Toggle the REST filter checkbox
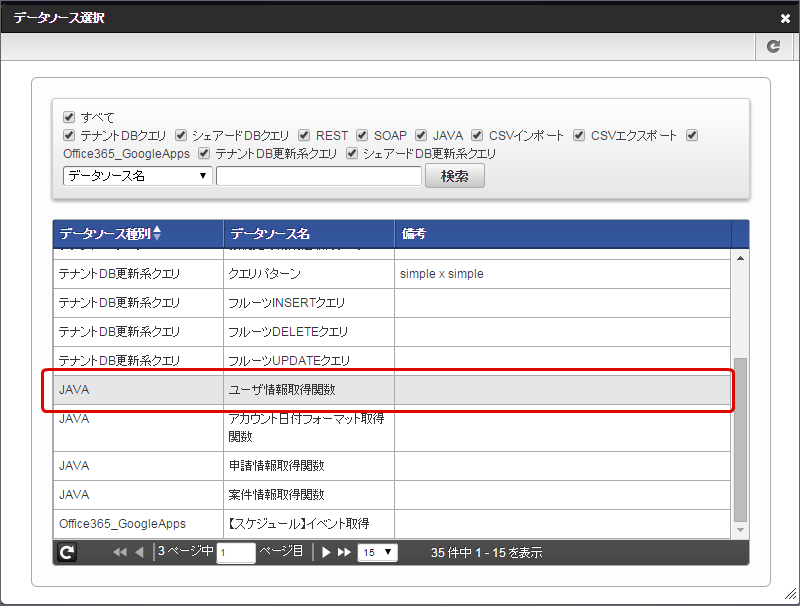This screenshot has height=606, width=800. click(305, 135)
